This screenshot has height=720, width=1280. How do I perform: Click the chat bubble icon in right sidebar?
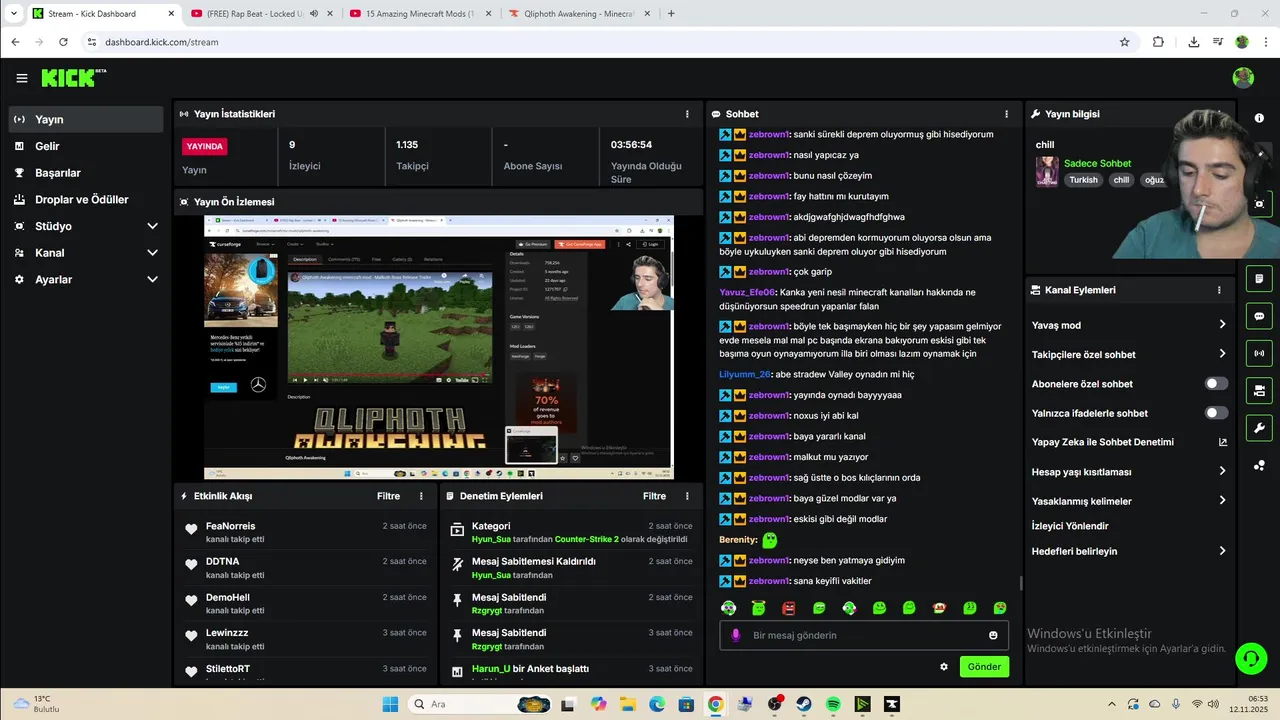pyautogui.click(x=1259, y=316)
